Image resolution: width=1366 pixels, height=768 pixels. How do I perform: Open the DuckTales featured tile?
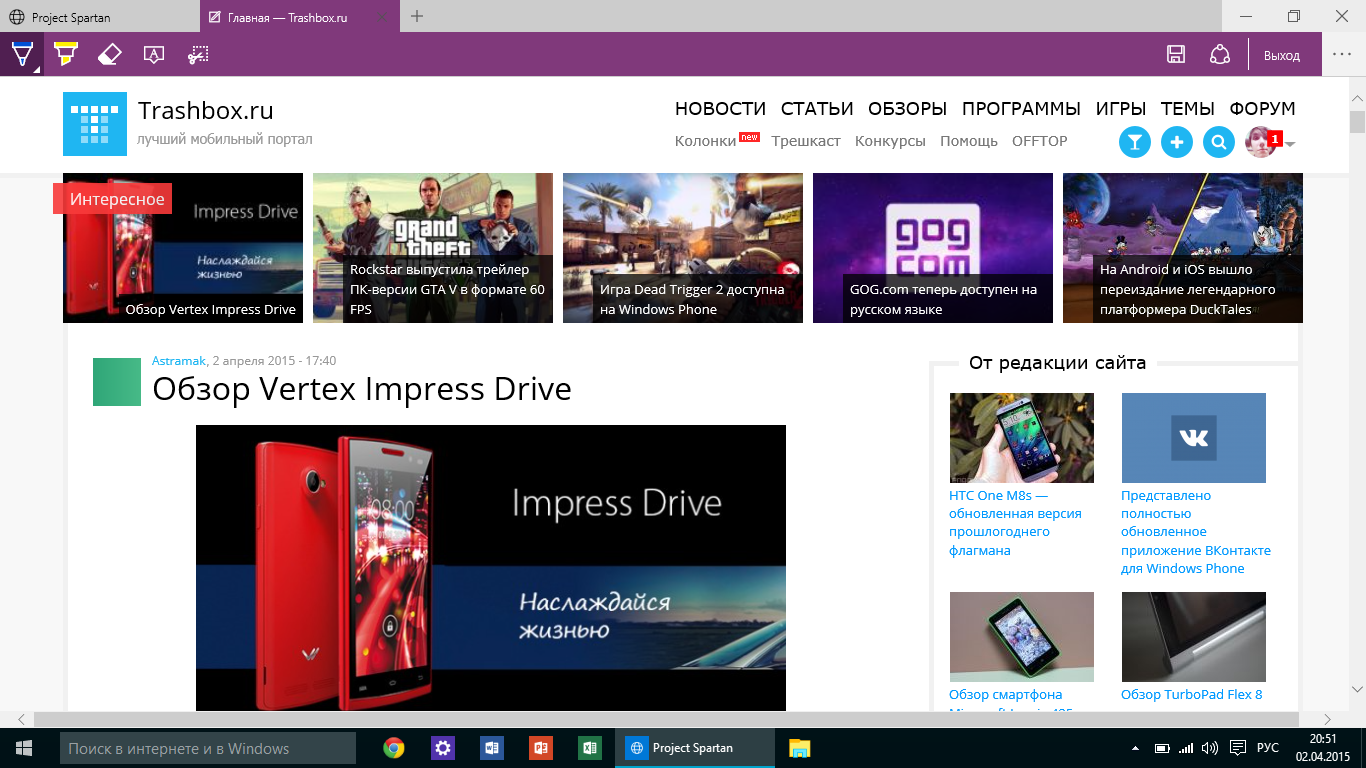[1183, 248]
